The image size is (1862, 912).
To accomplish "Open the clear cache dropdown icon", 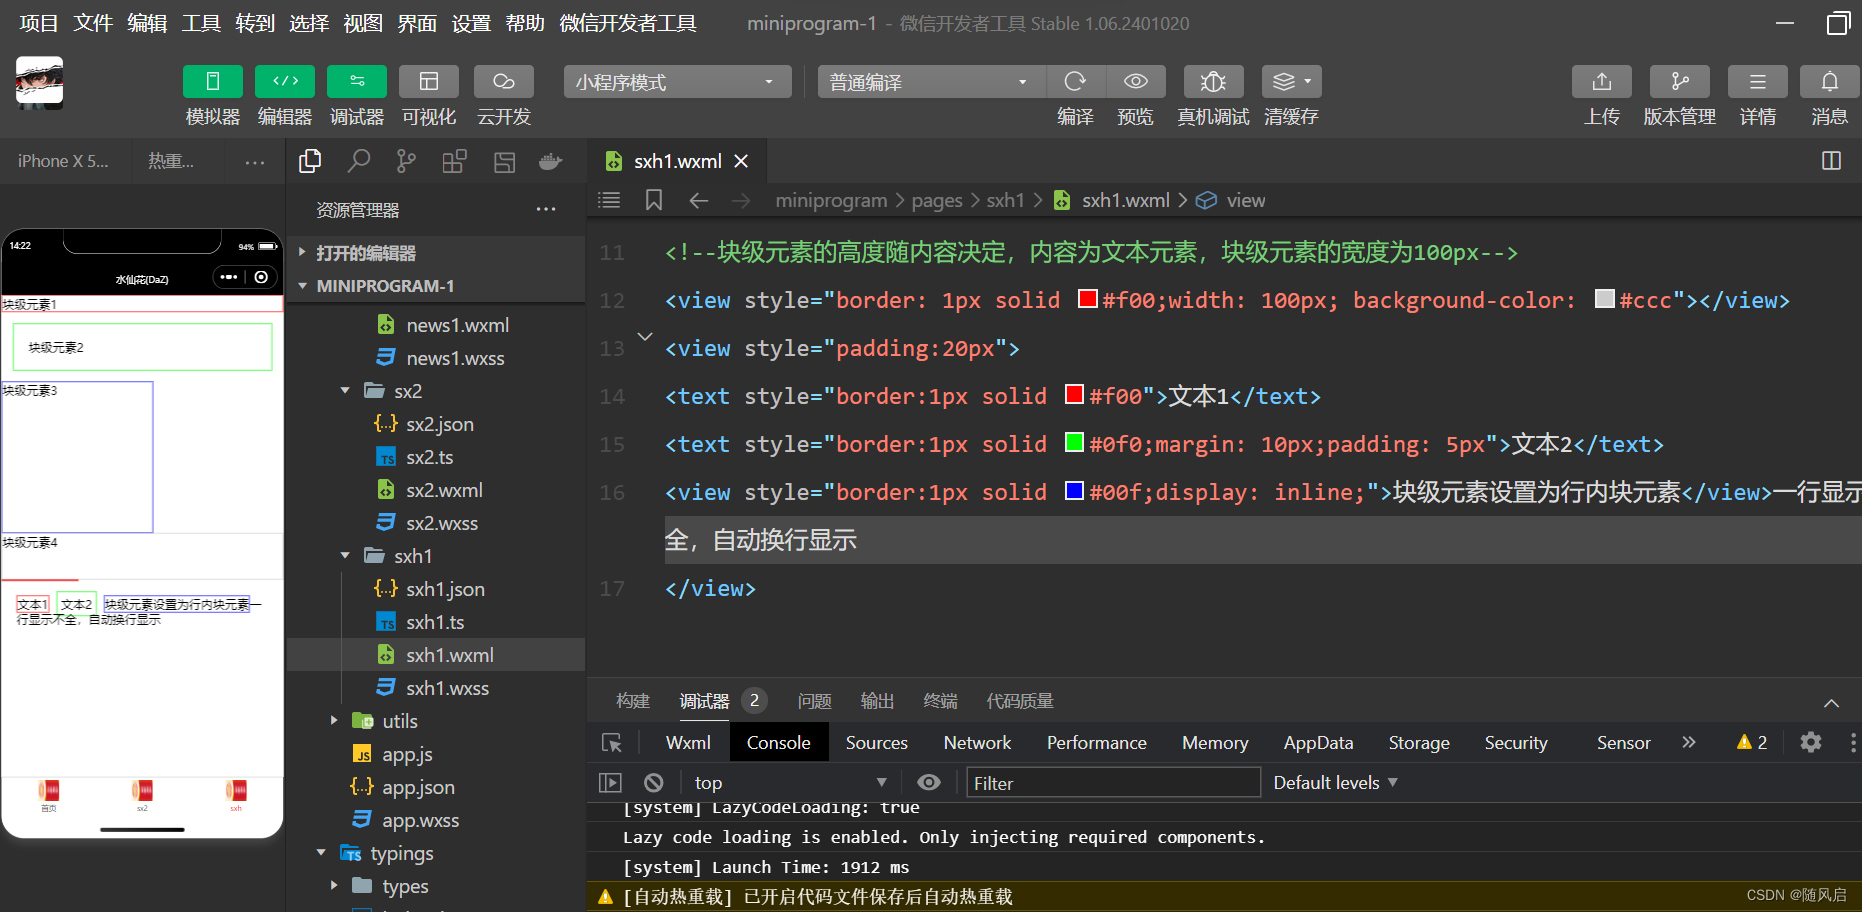I will click(1291, 81).
